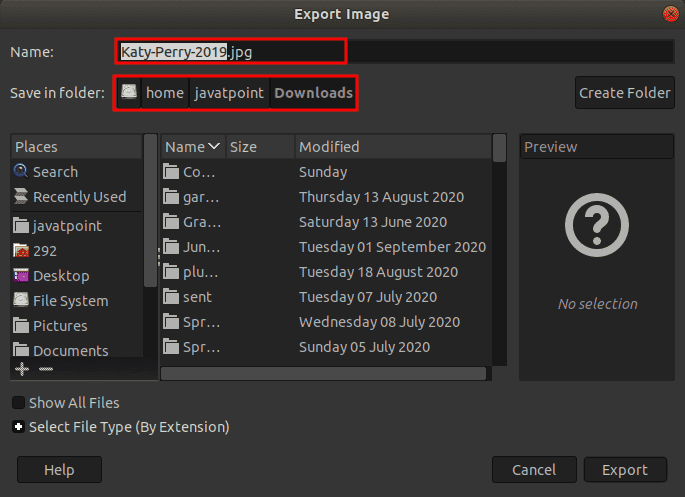Click the horizontal scrollbar under file list

(324, 373)
